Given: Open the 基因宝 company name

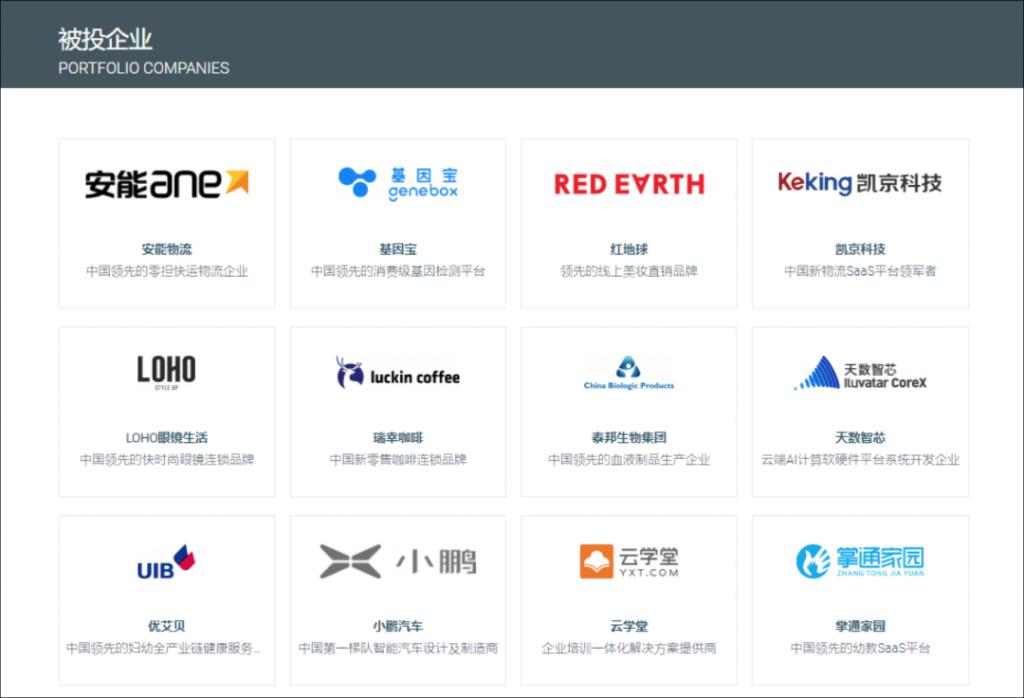Looking at the screenshot, I should pyautogui.click(x=398, y=249).
